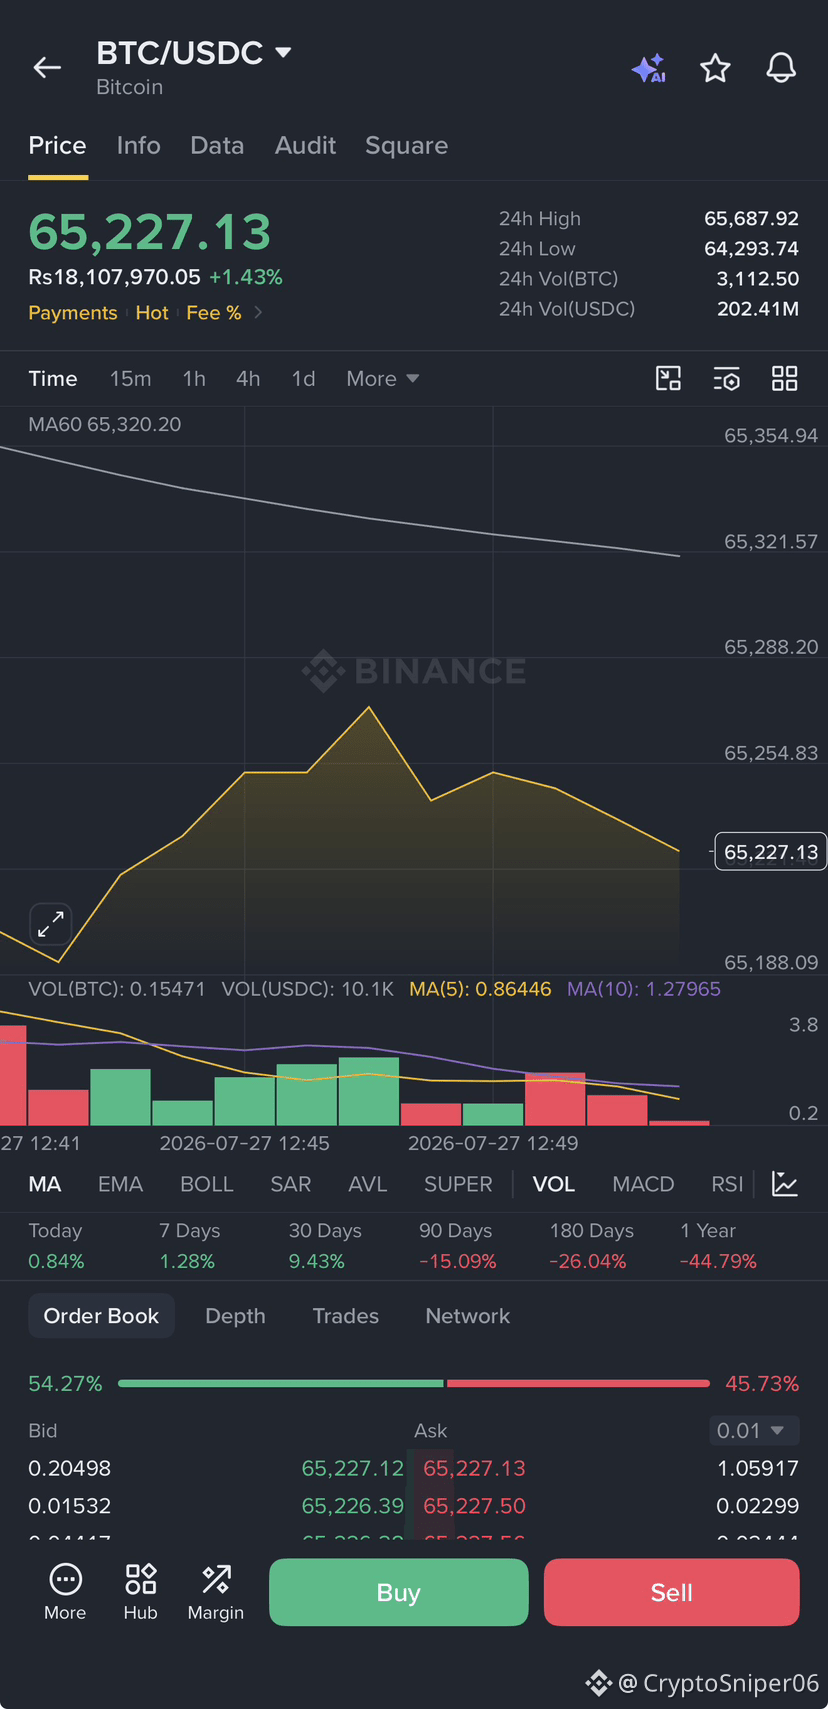Toggle the AVL indicator
828x1709 pixels.
367,1184
